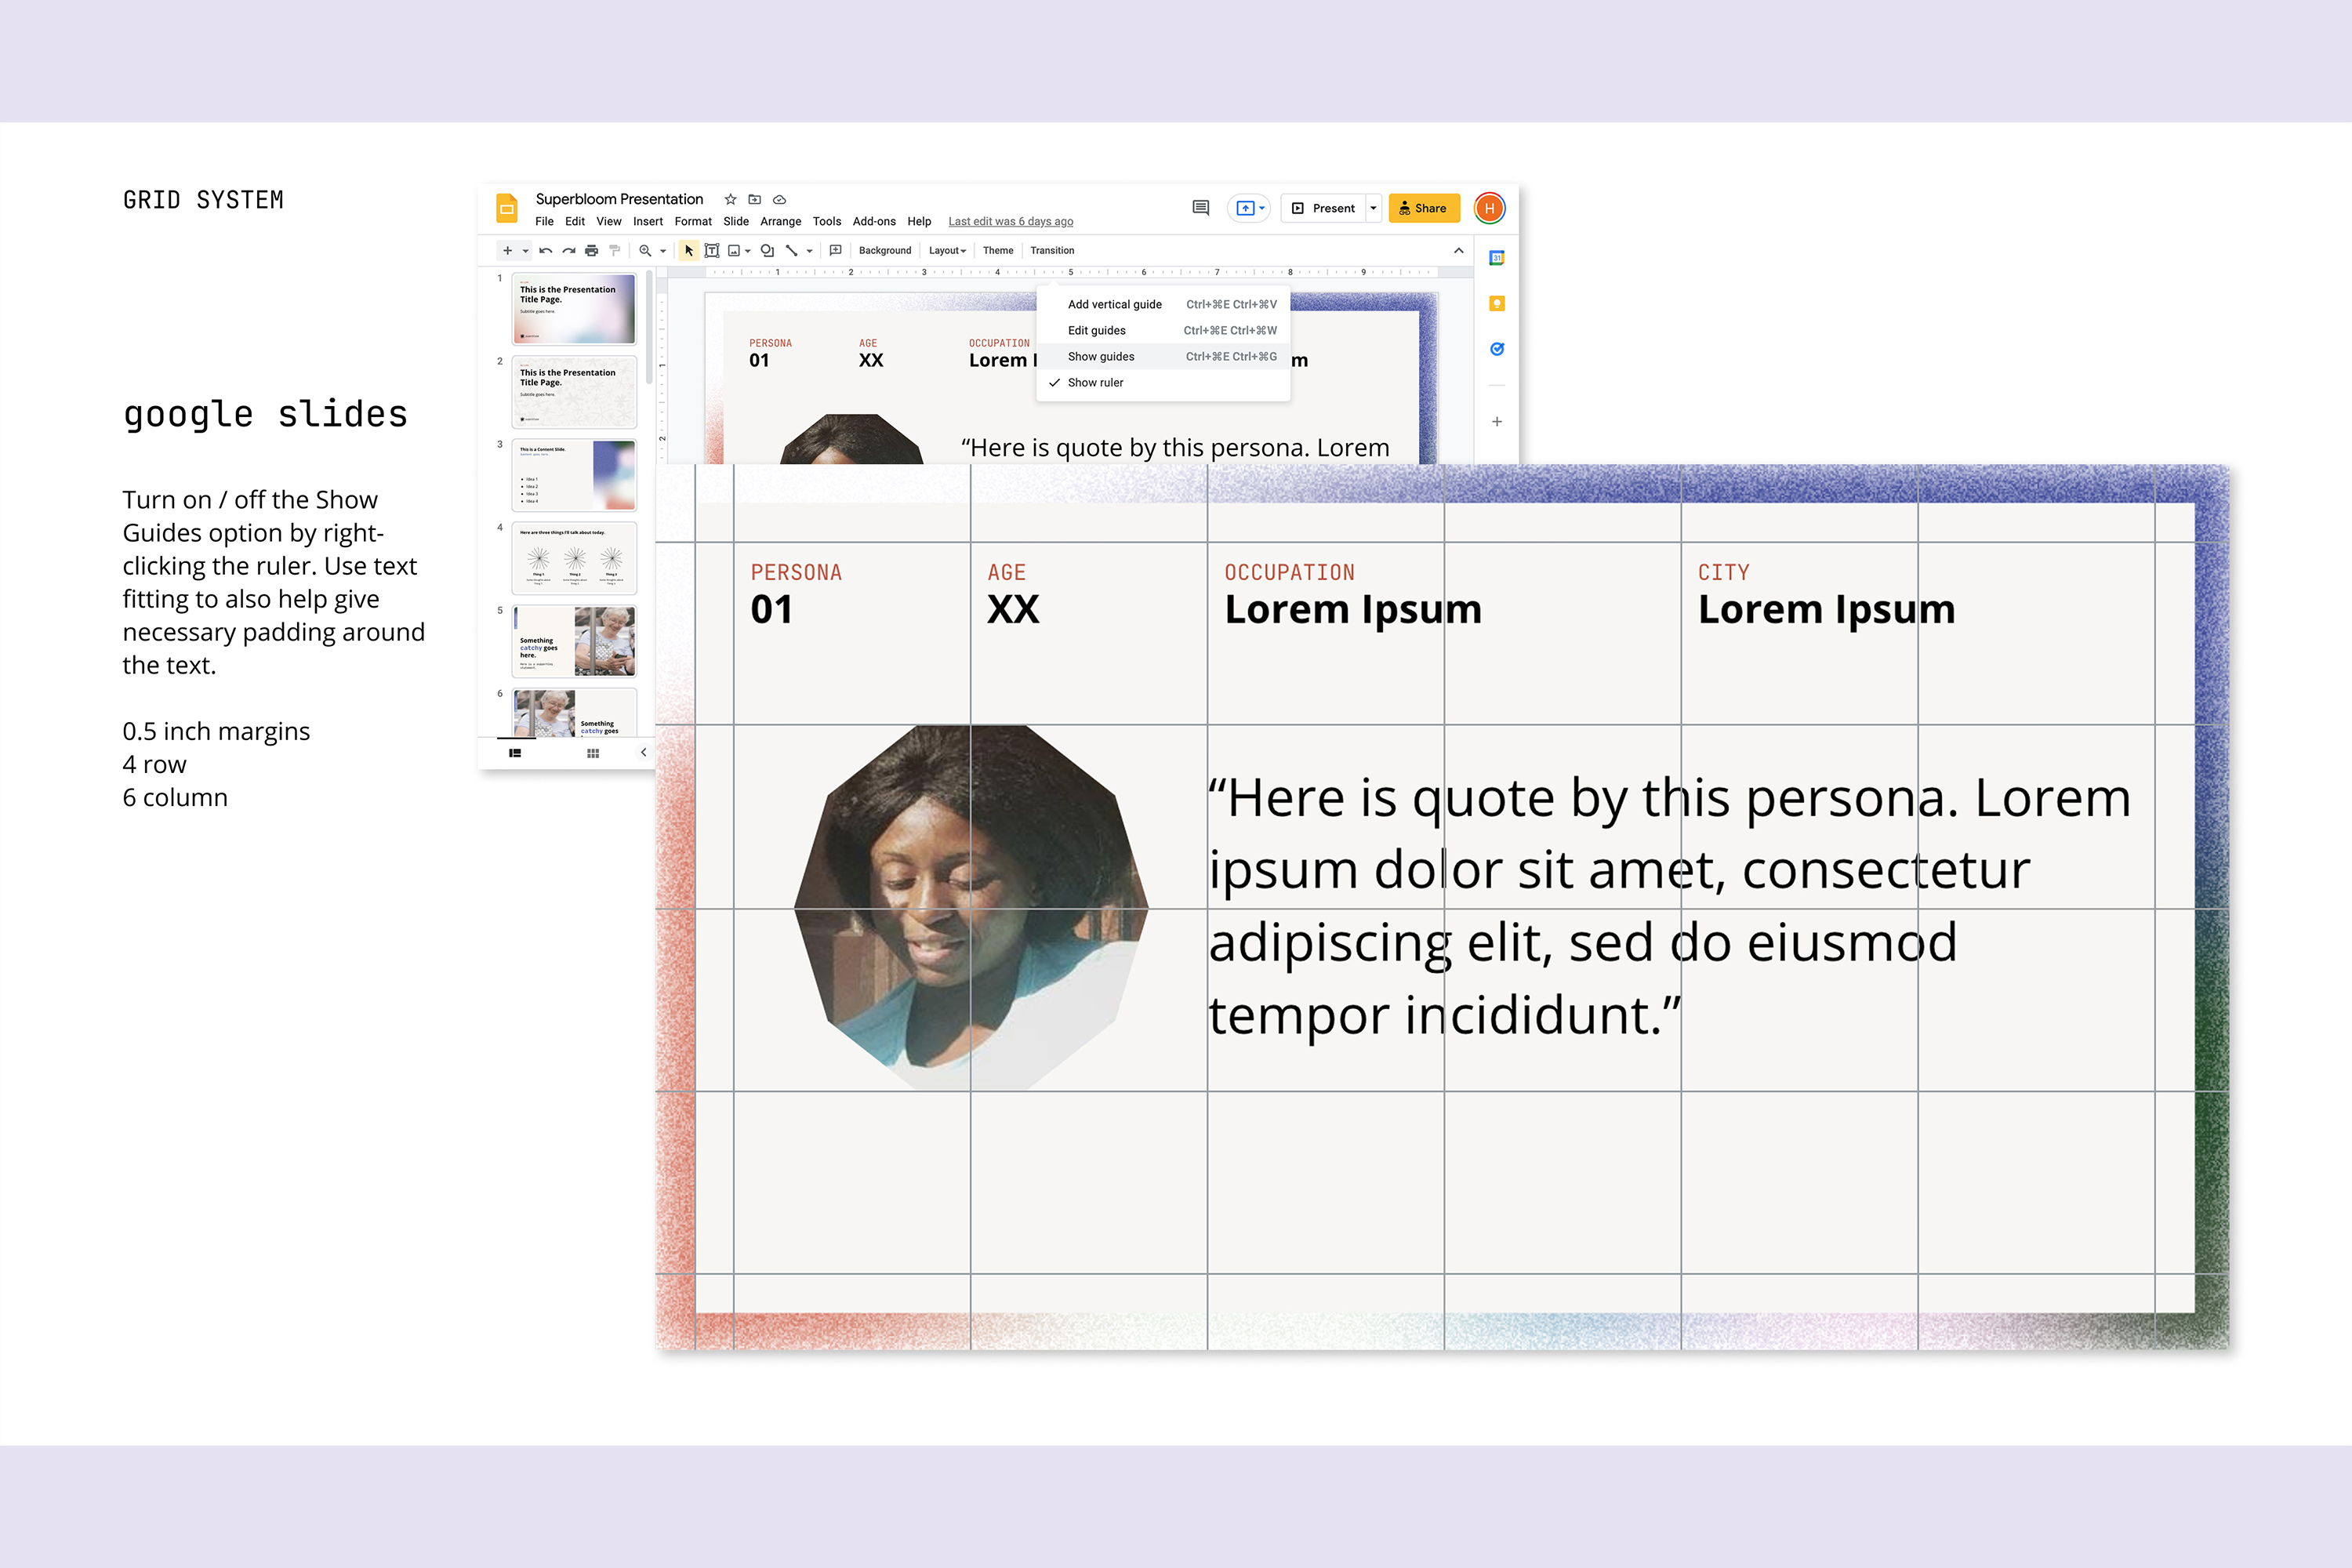This screenshot has height=1568, width=2352.
Task: Expand the present-to-meeting dropdown arrow
Action: tap(1262, 208)
